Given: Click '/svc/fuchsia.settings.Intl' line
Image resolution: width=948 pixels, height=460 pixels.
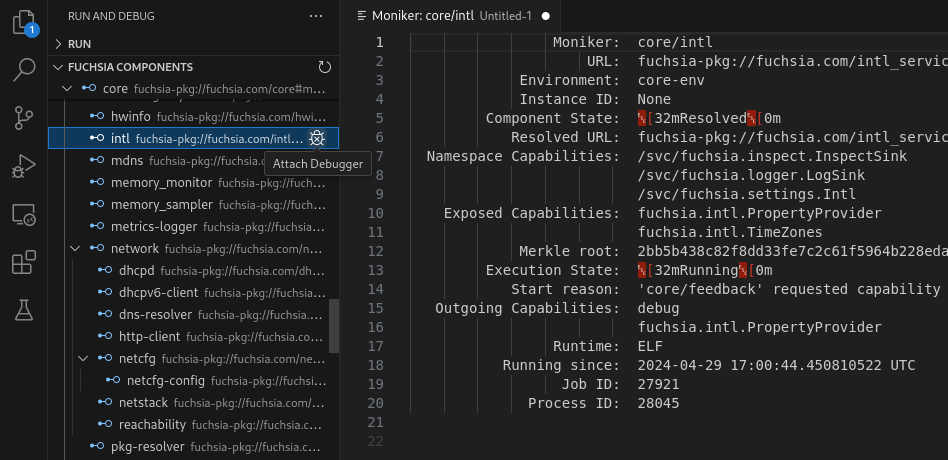Looking at the screenshot, I should tap(747, 194).
